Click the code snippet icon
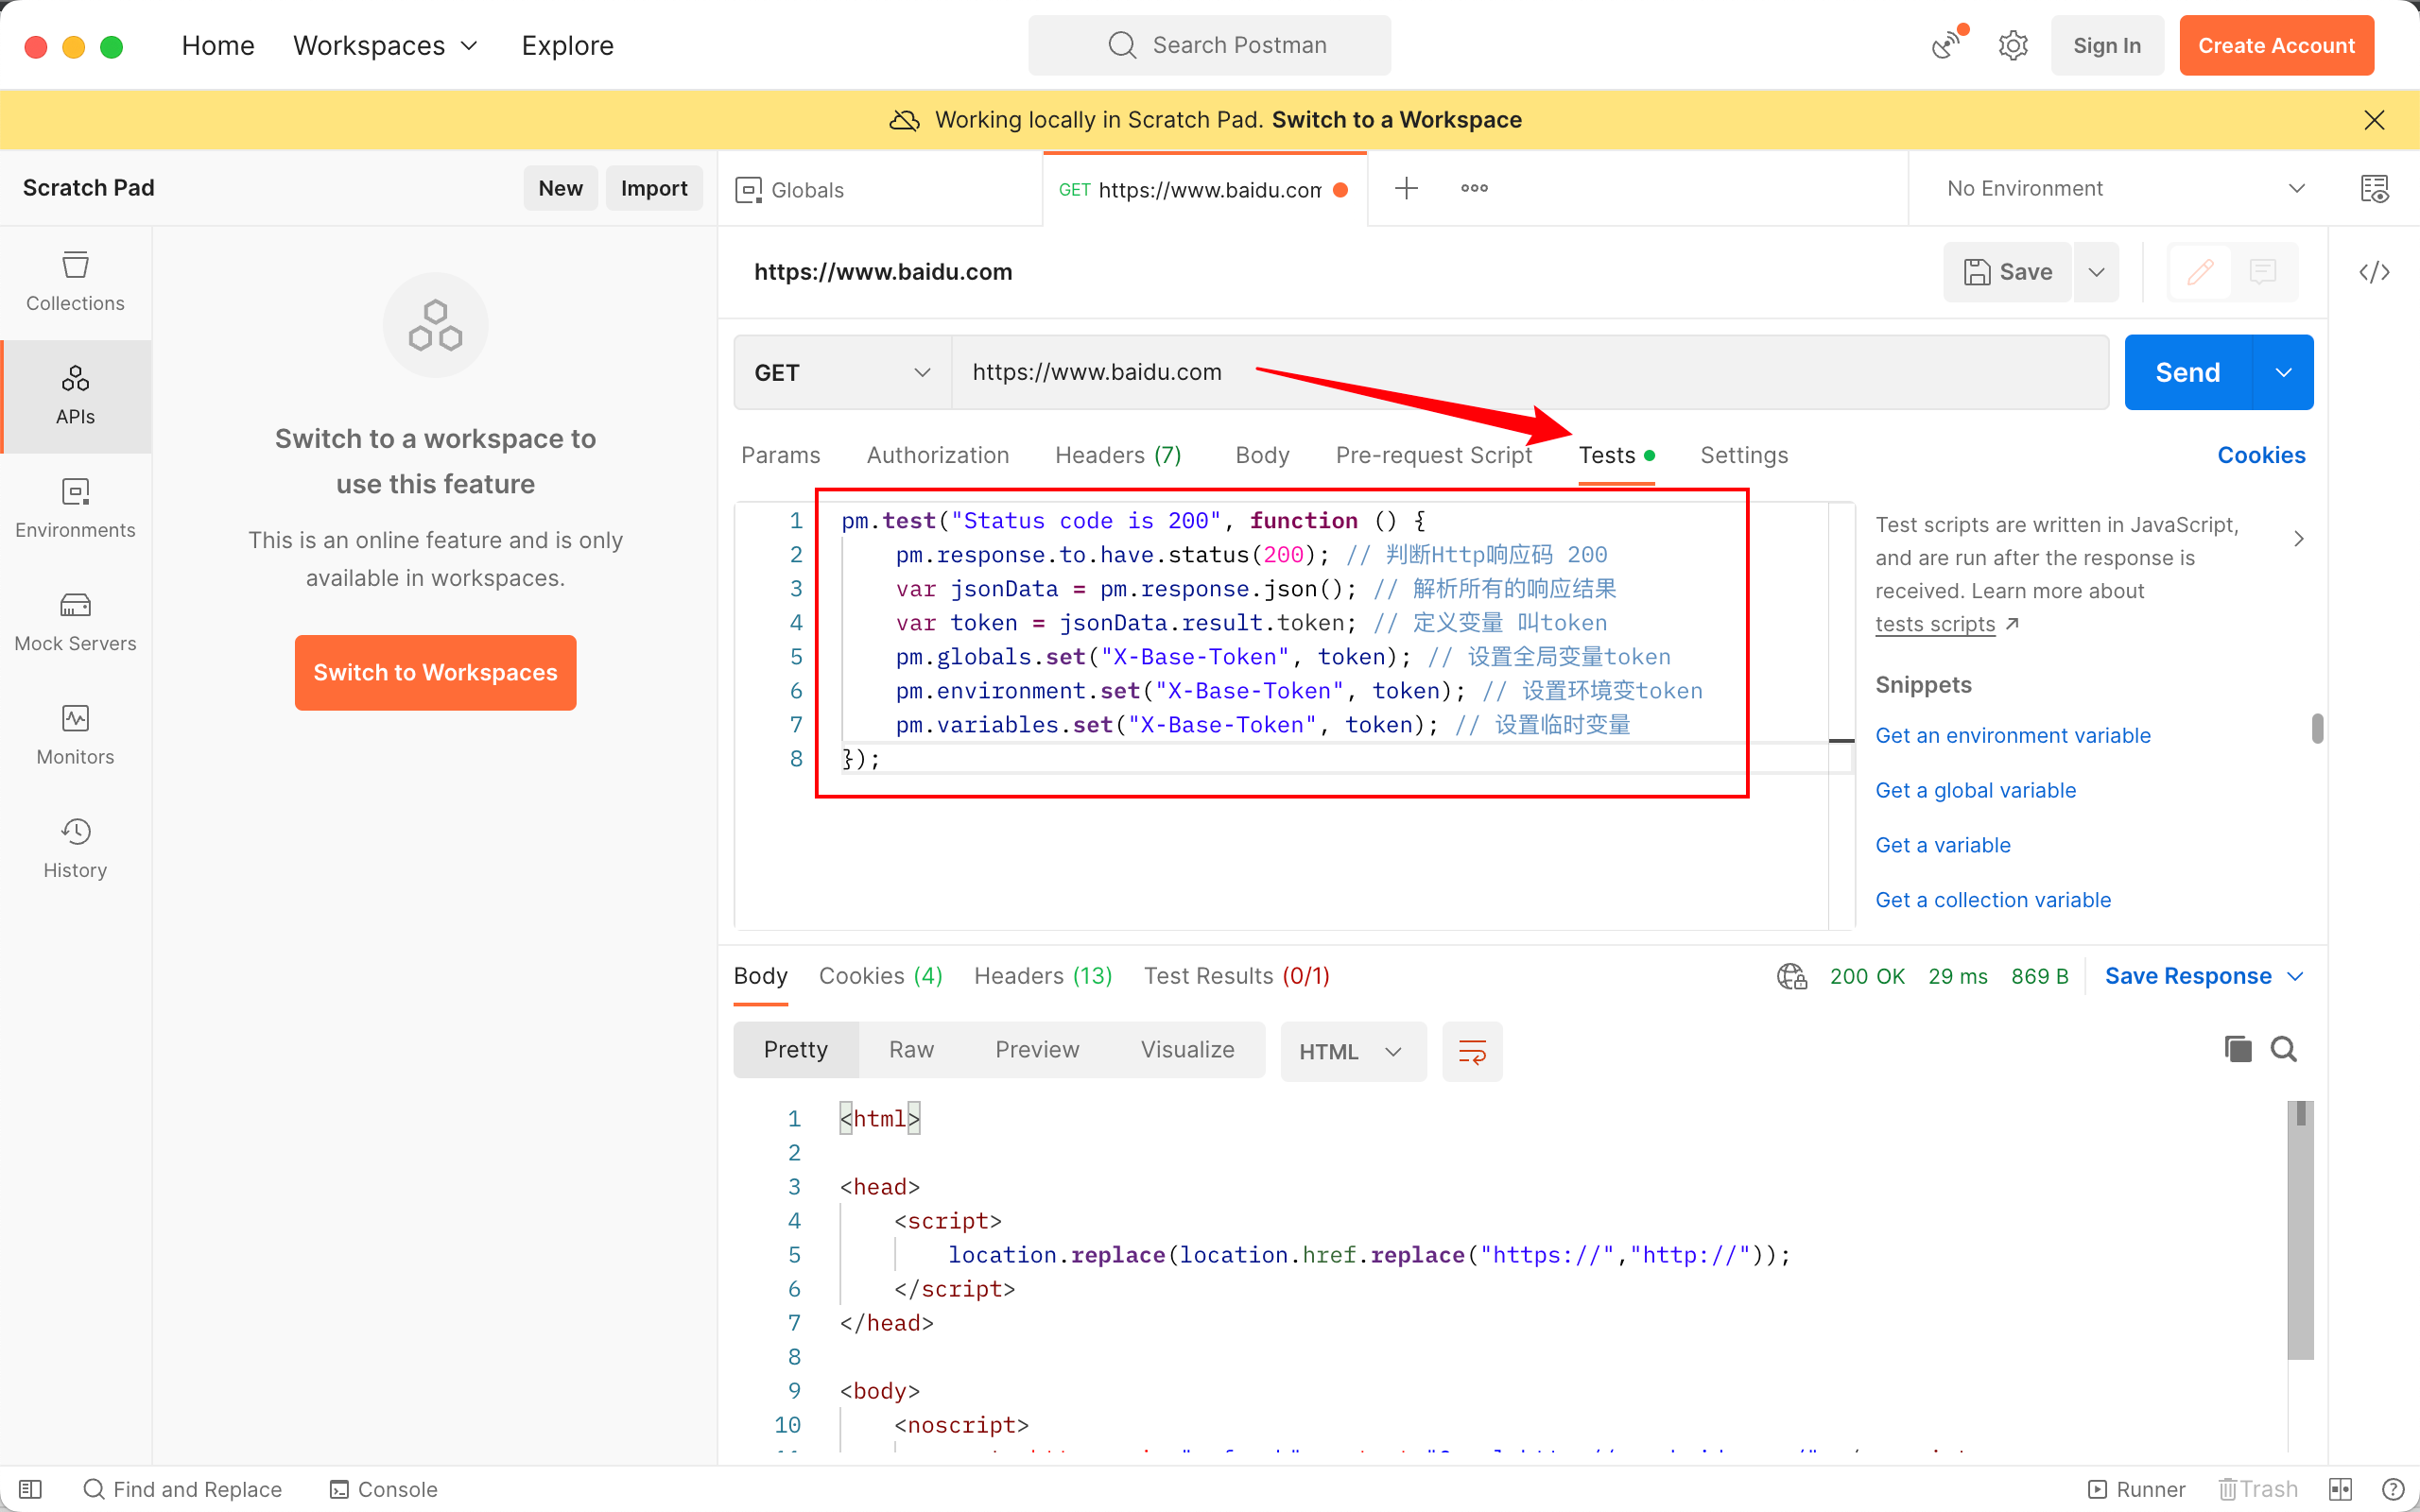Screen dimensions: 2420x1512 tap(2374, 272)
